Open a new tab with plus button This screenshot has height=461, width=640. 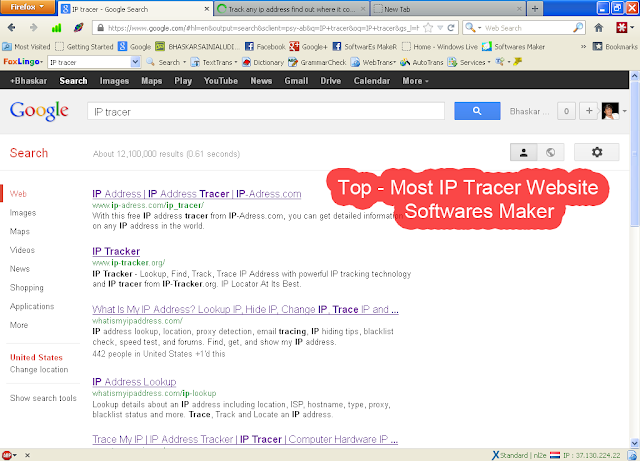(x=535, y=9)
